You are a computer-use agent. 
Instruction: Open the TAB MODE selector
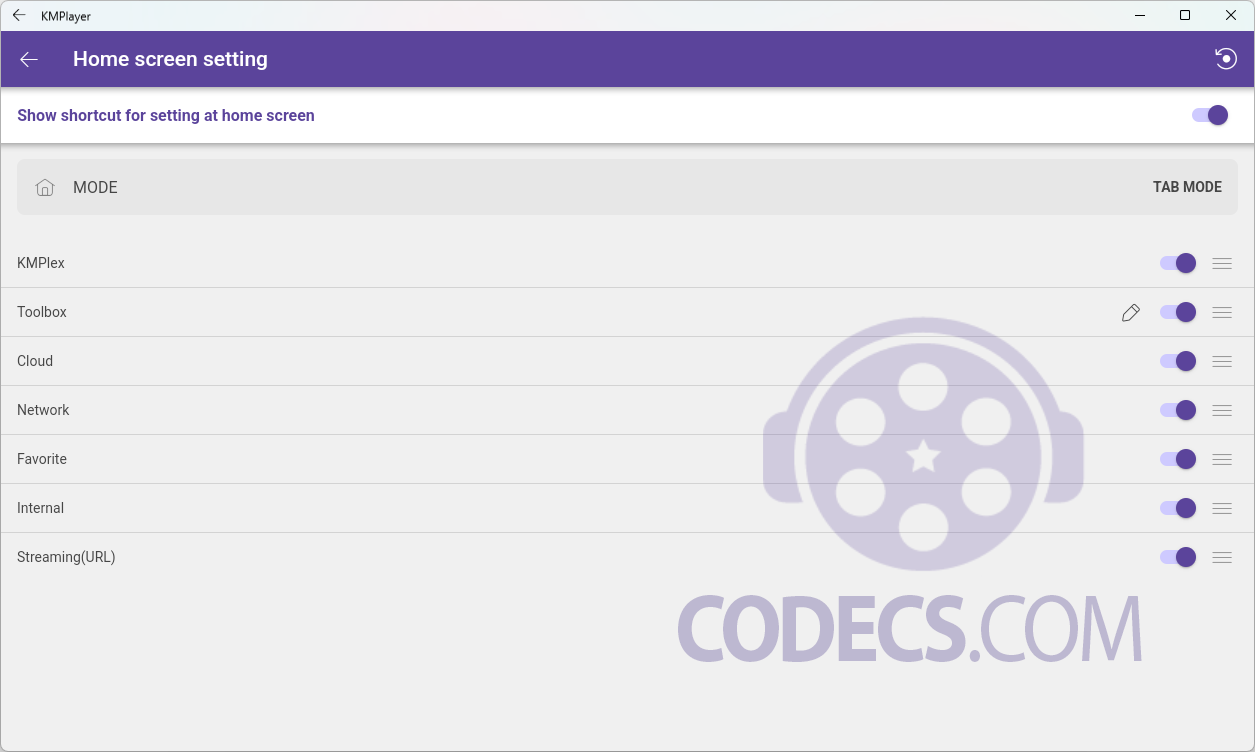coord(1187,187)
